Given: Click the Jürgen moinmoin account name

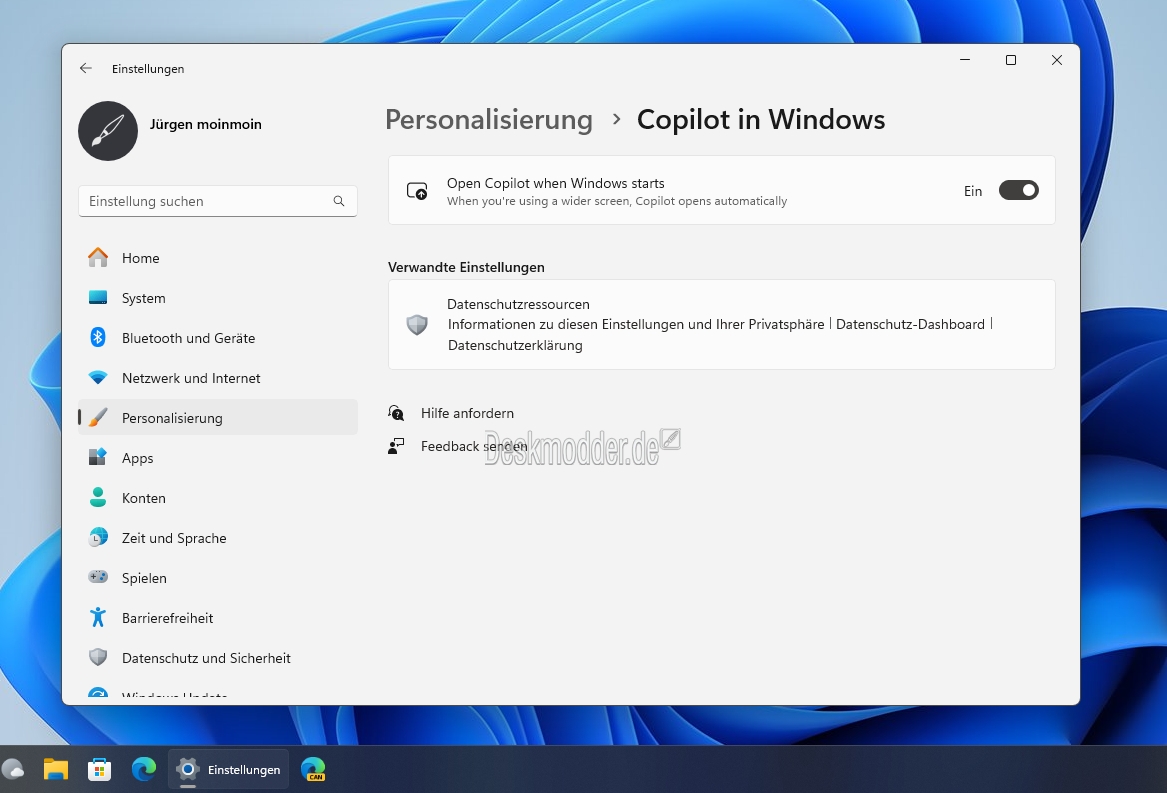Looking at the screenshot, I should tap(205, 124).
